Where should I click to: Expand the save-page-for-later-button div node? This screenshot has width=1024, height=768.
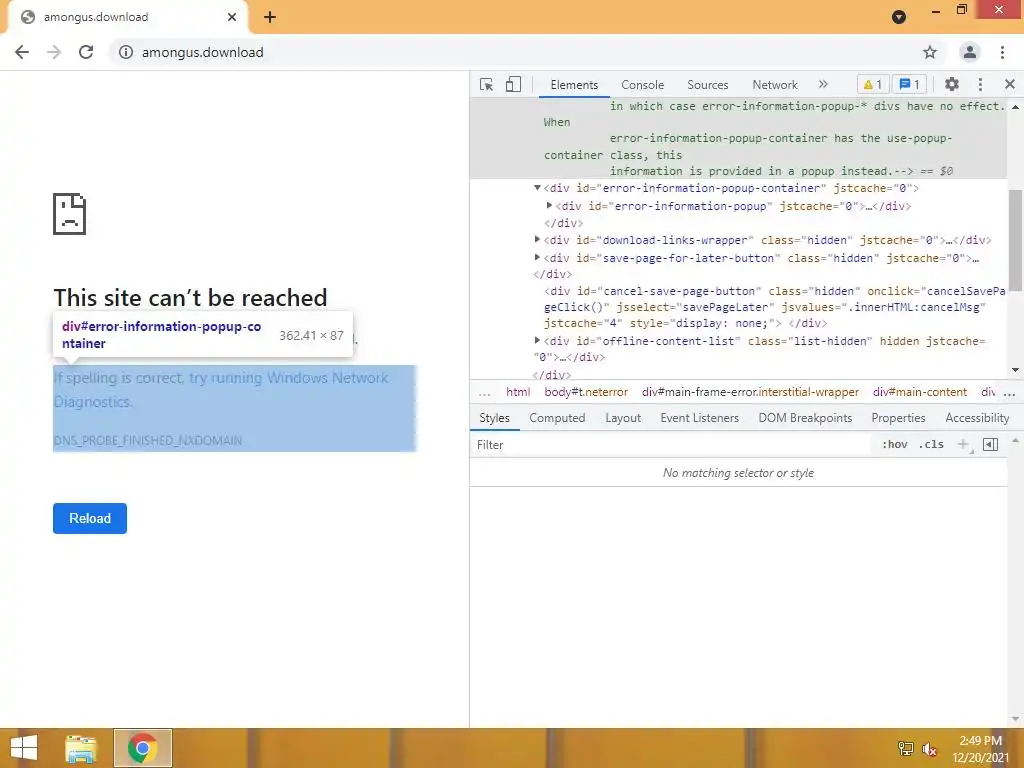[x=537, y=257]
